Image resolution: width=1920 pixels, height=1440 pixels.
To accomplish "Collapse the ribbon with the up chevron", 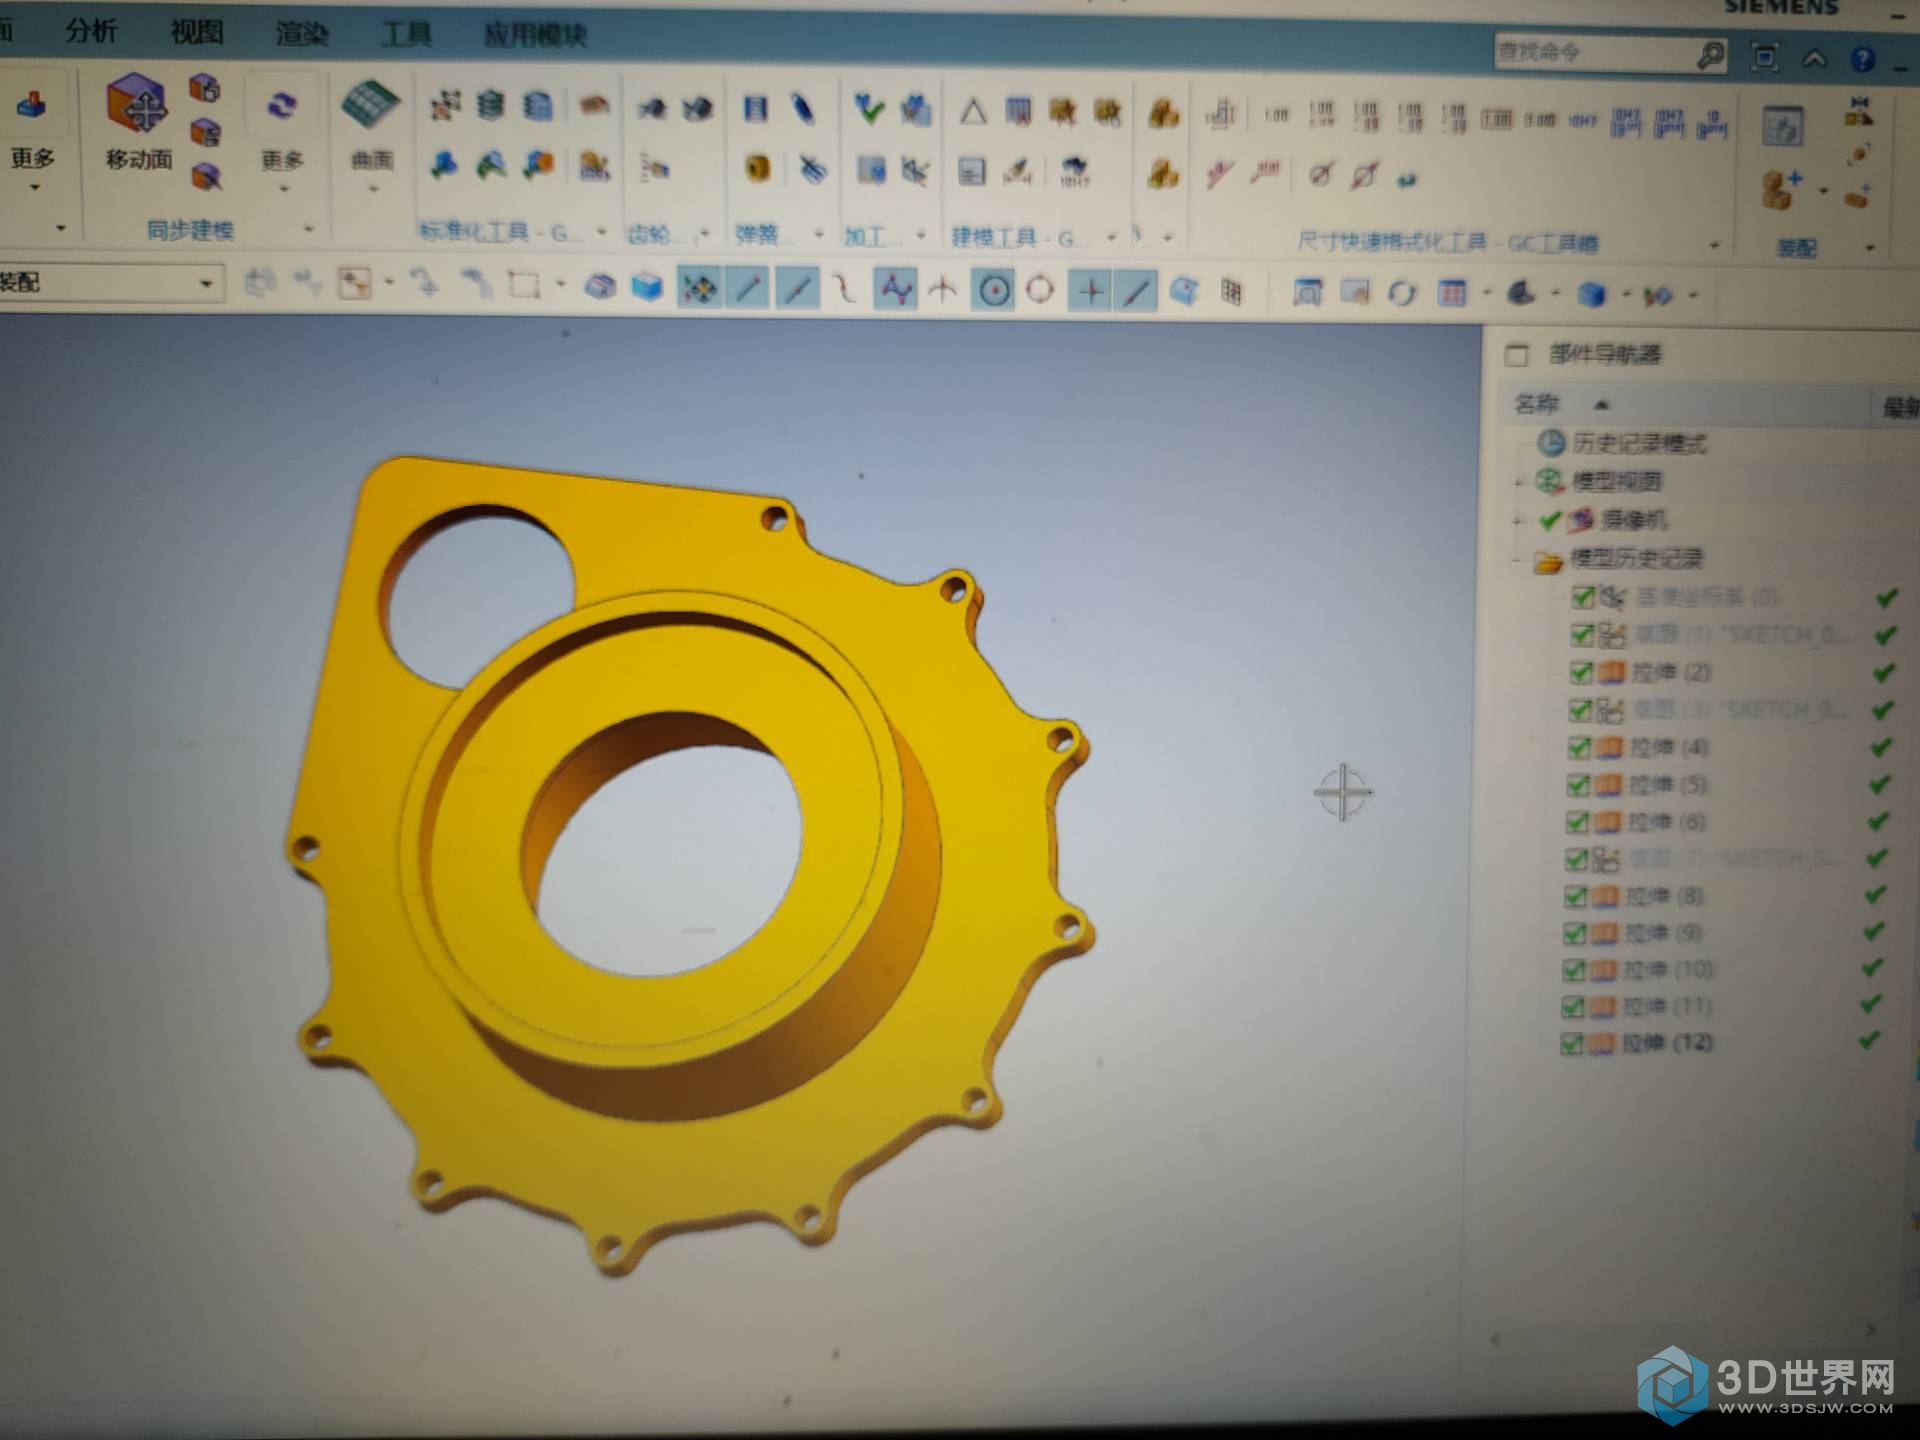I will click(x=1814, y=59).
